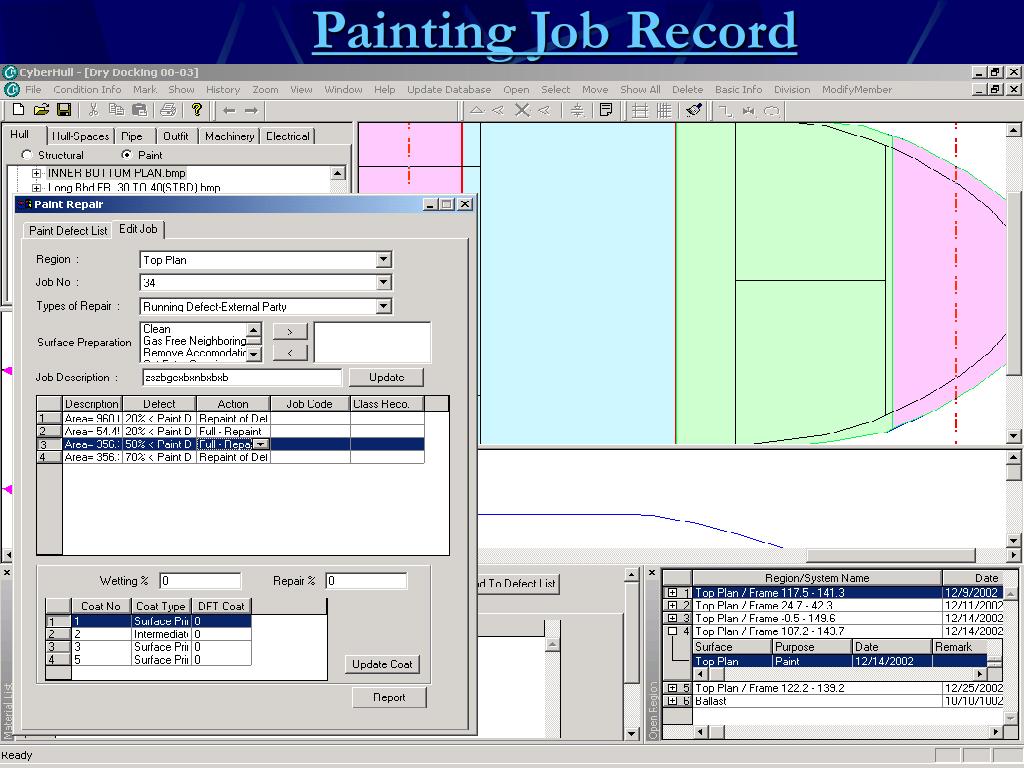Switch to the Hull-Spaces tab
The width and height of the screenshot is (1024, 768).
[80, 136]
